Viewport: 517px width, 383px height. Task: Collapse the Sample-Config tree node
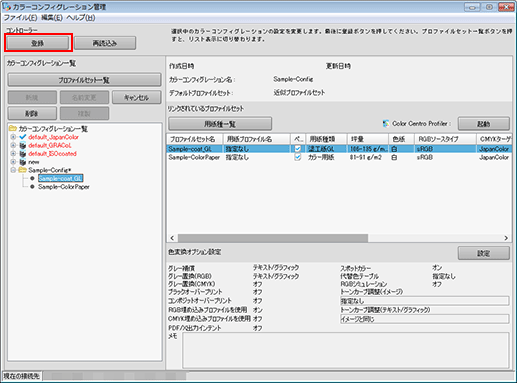tap(13, 170)
